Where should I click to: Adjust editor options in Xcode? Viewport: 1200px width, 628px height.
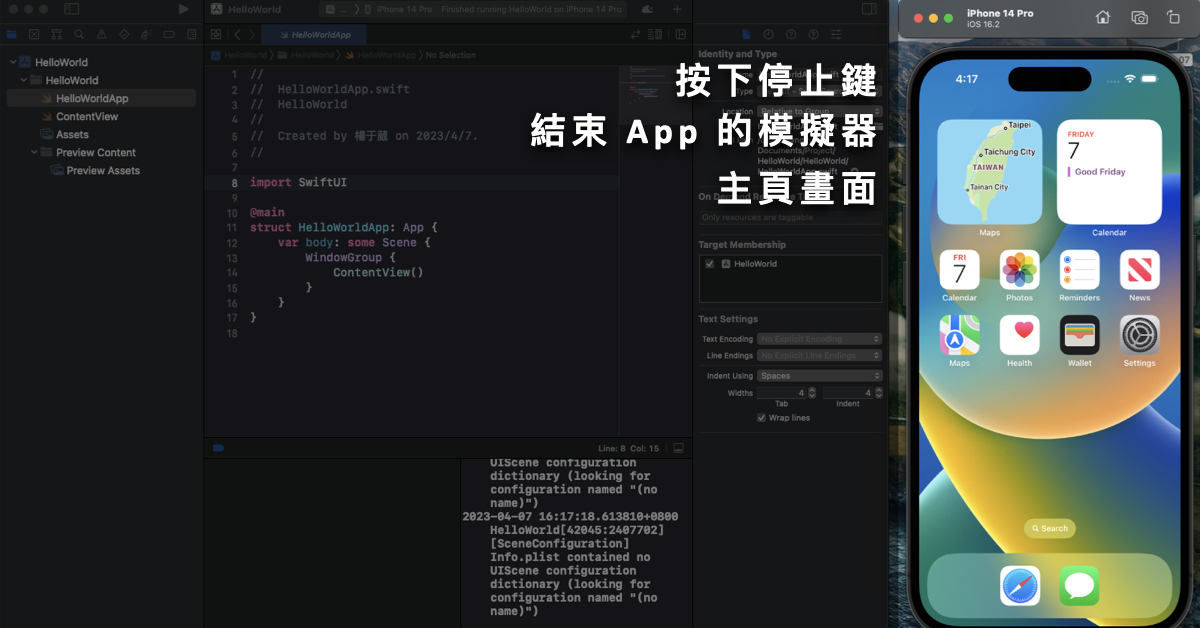pos(656,34)
